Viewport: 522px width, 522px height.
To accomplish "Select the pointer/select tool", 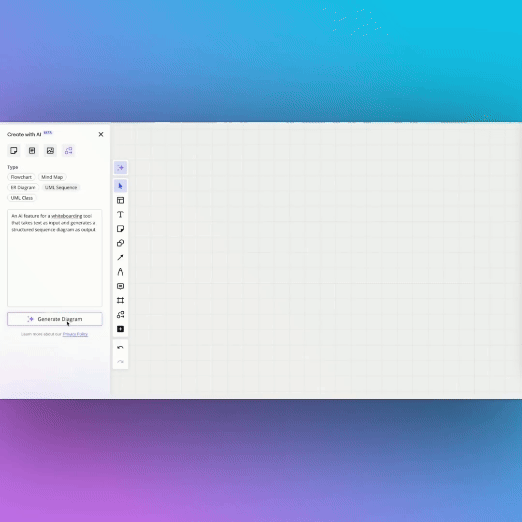I will (120, 186).
